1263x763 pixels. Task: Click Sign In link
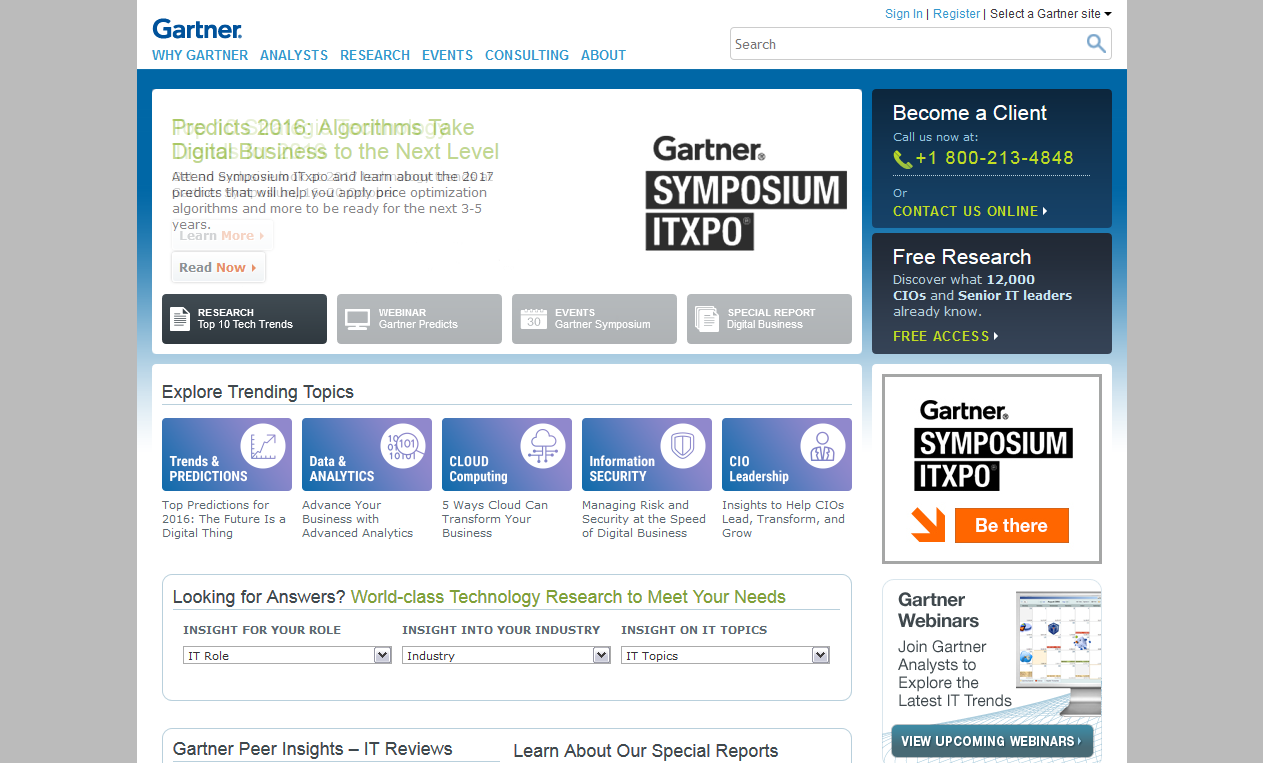[904, 14]
